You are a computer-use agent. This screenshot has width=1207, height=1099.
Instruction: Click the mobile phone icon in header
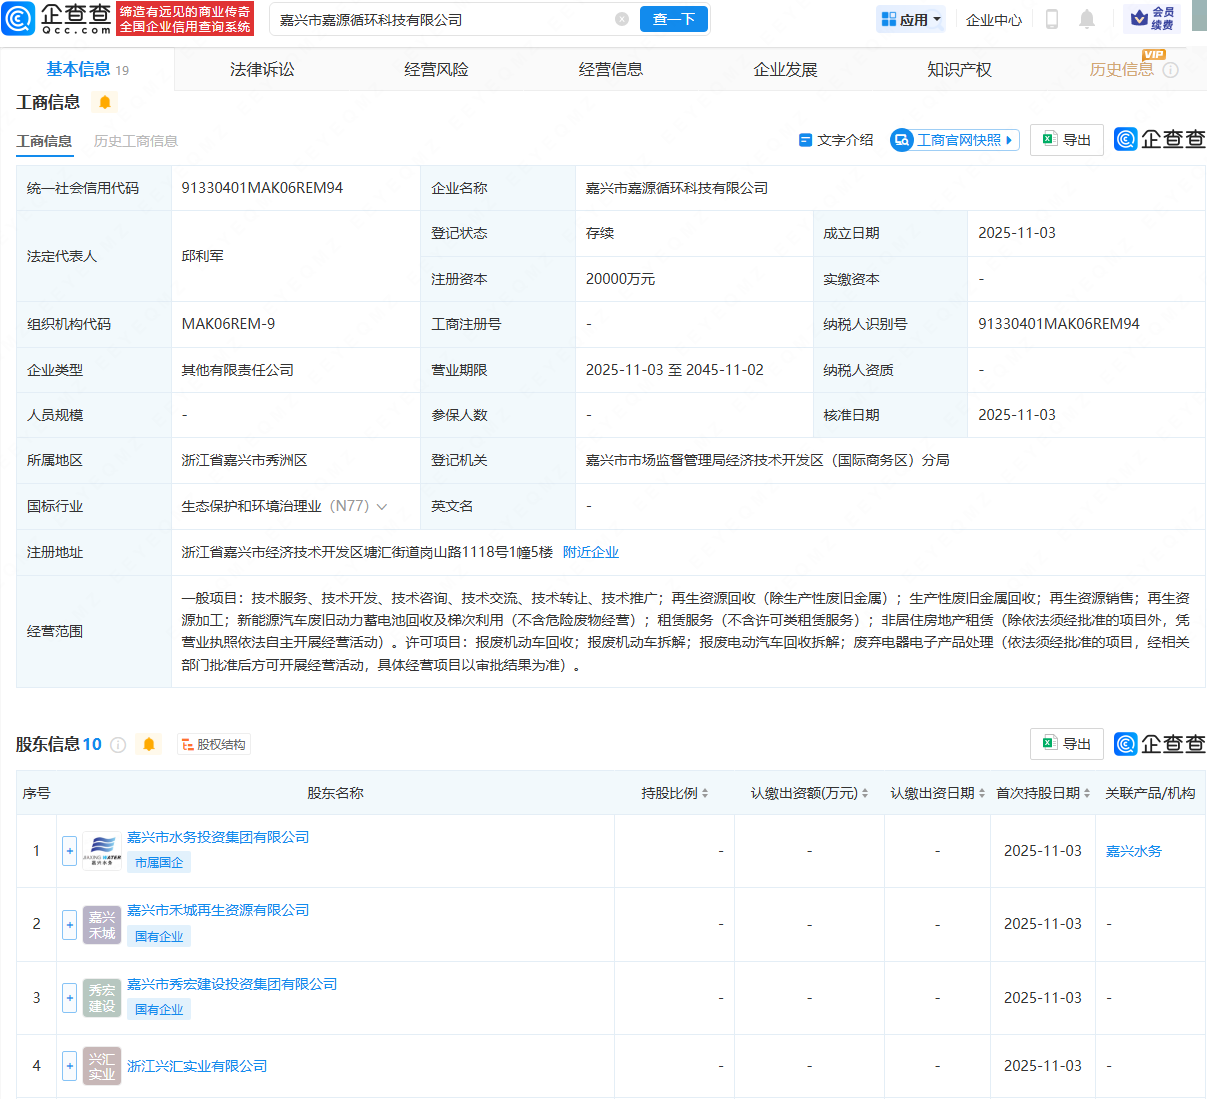(x=1052, y=19)
